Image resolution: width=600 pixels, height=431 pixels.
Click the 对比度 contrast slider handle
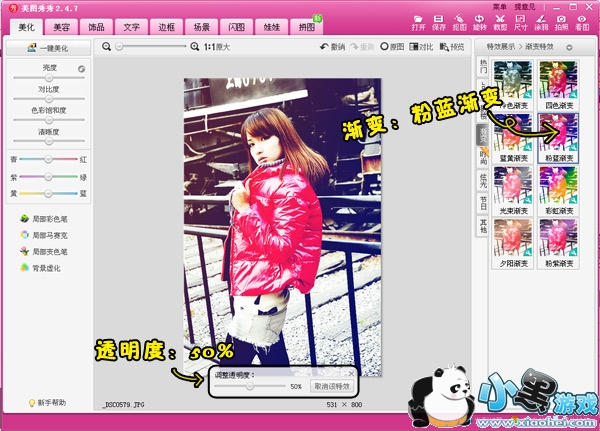[x=49, y=99]
